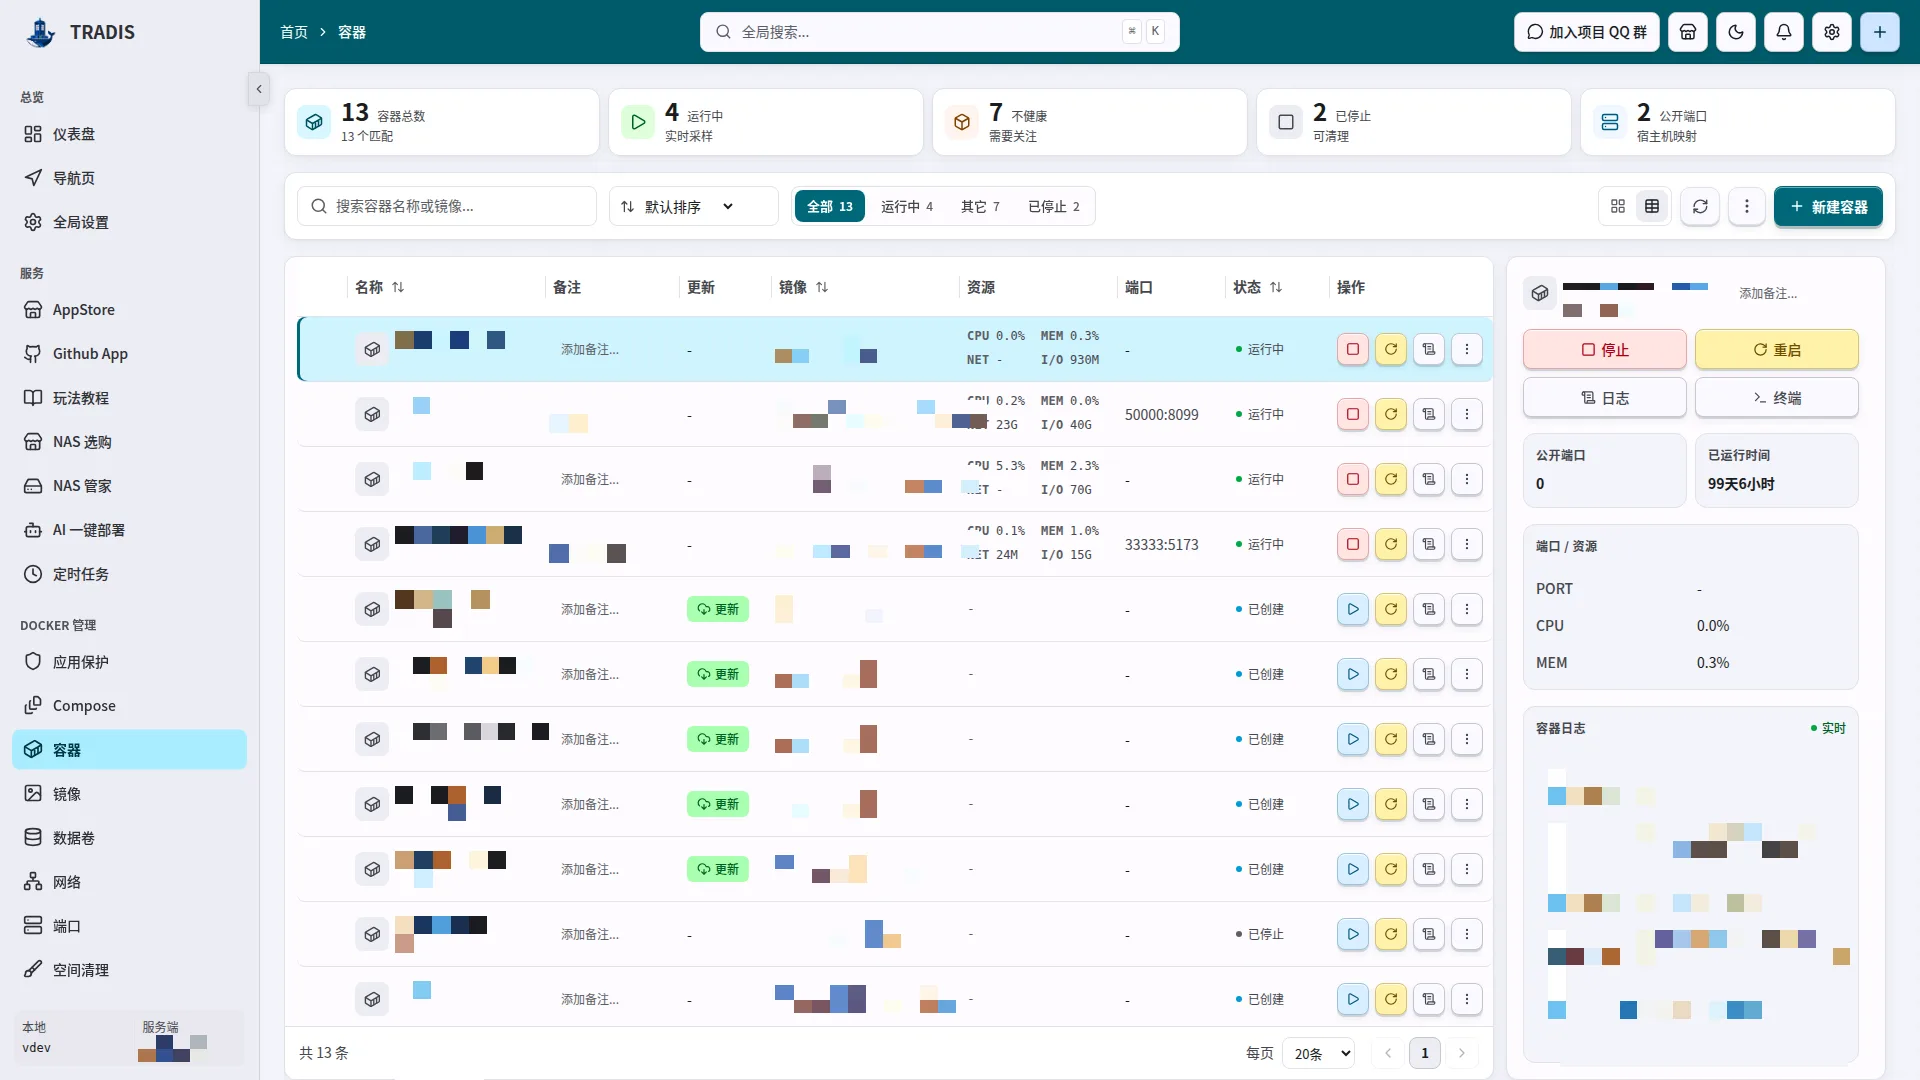This screenshot has height=1080, width=1920.
Task: Refresh the container list
Action: 1700,206
